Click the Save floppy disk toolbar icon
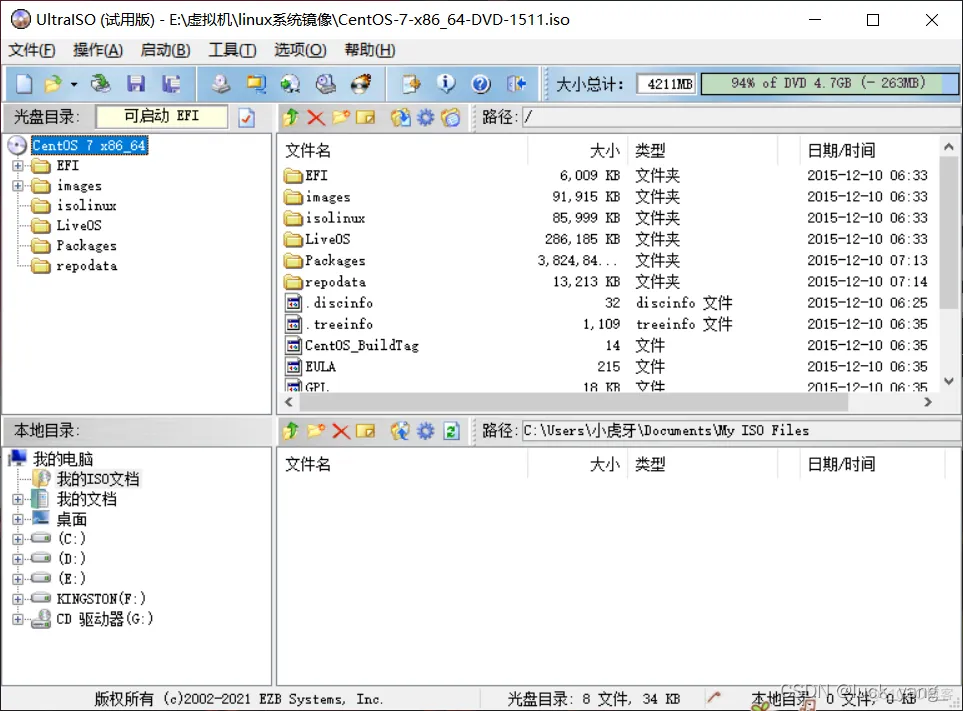Screen dimensions: 963x711 coord(136,84)
